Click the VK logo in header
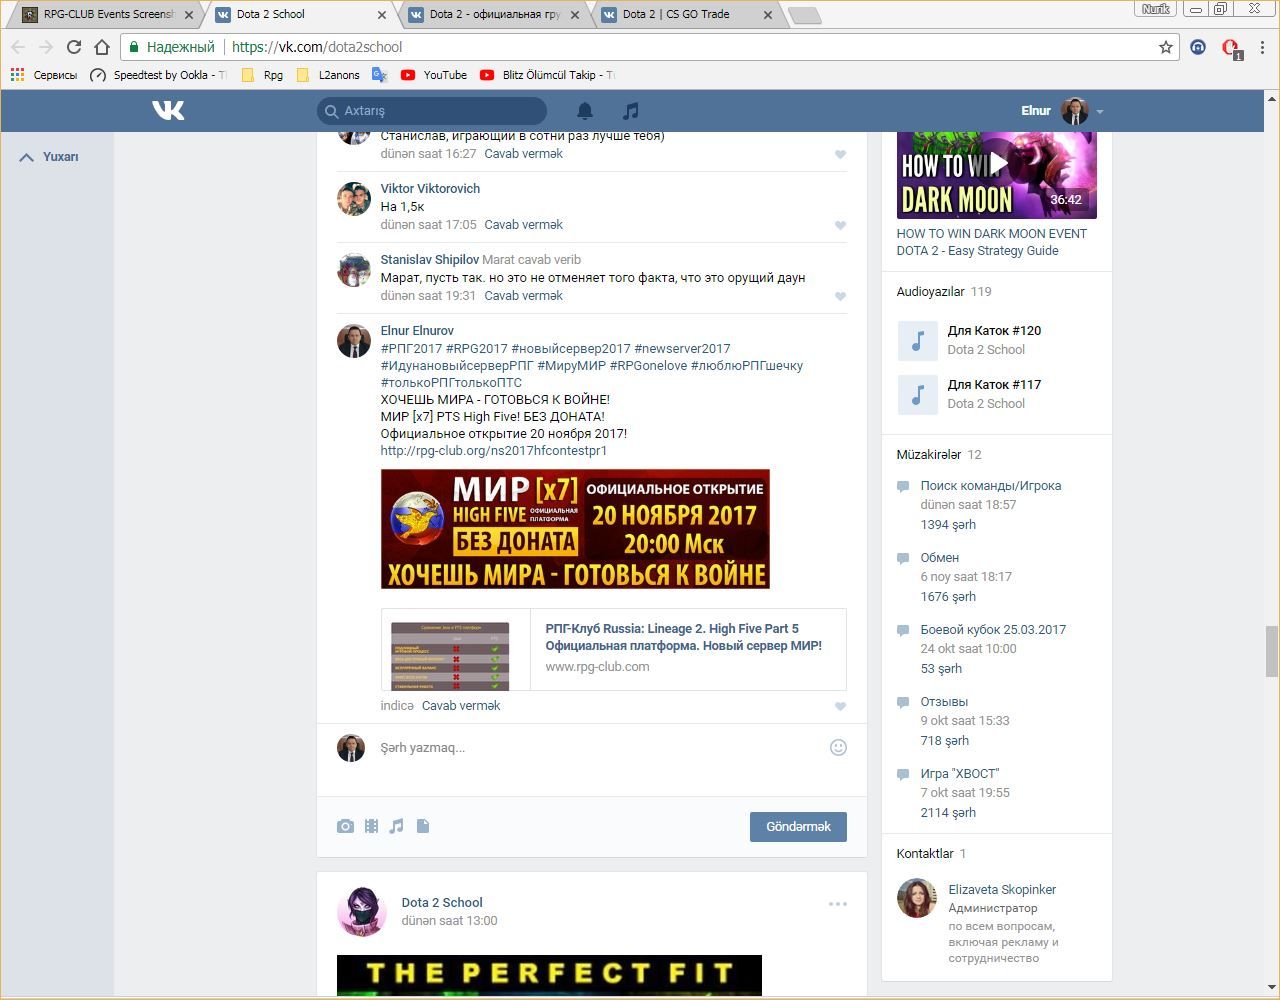 coord(168,110)
